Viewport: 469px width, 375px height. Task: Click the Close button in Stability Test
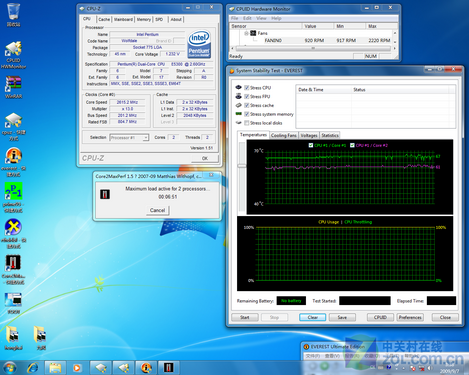[445, 317]
